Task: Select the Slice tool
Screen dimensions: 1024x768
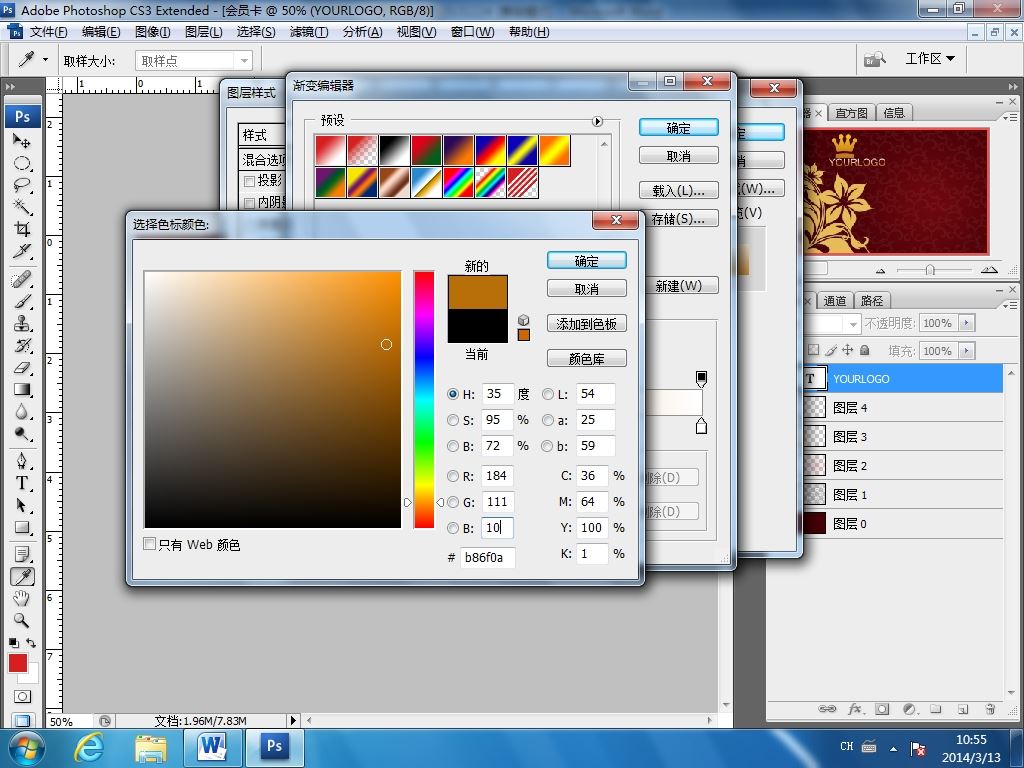Action: point(22,251)
